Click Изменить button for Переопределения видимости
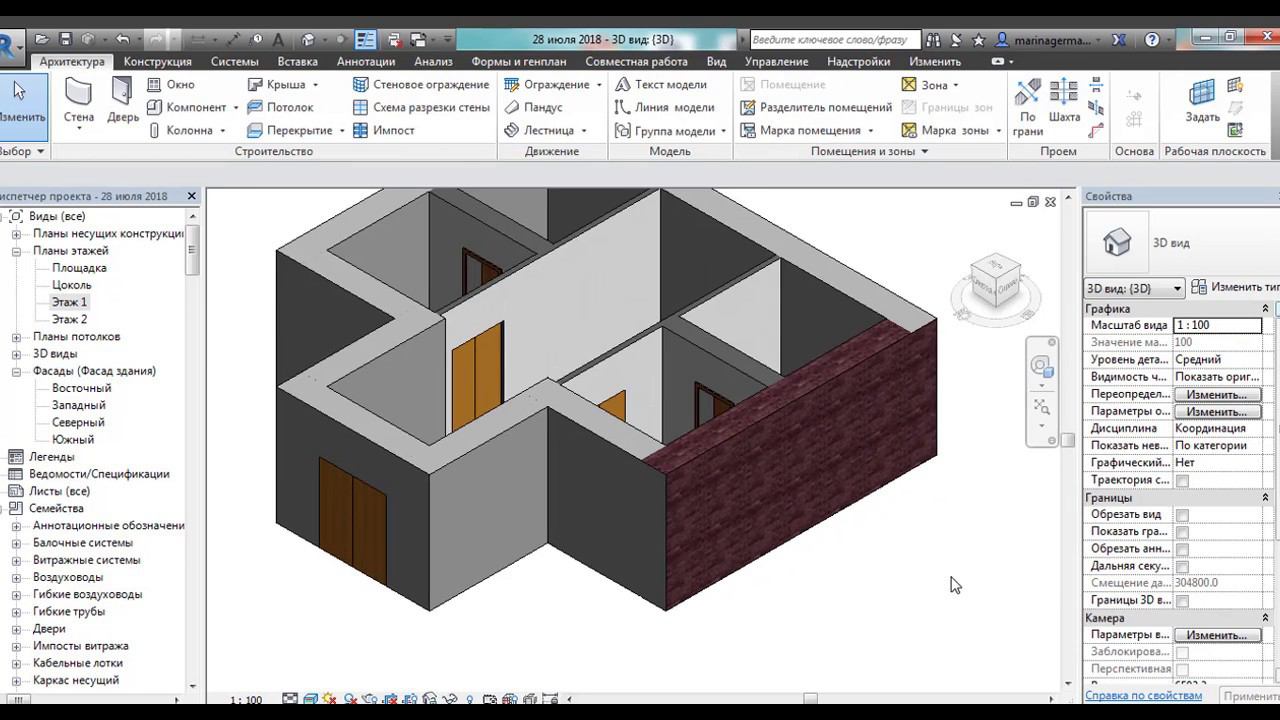This screenshot has width=1280, height=720. pyautogui.click(x=1217, y=395)
